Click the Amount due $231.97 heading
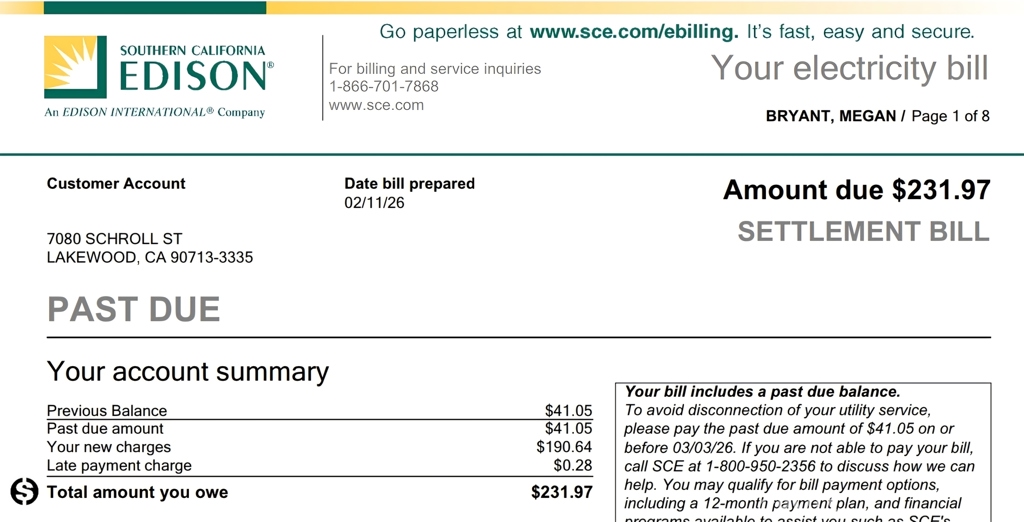1024x522 pixels. (x=856, y=190)
